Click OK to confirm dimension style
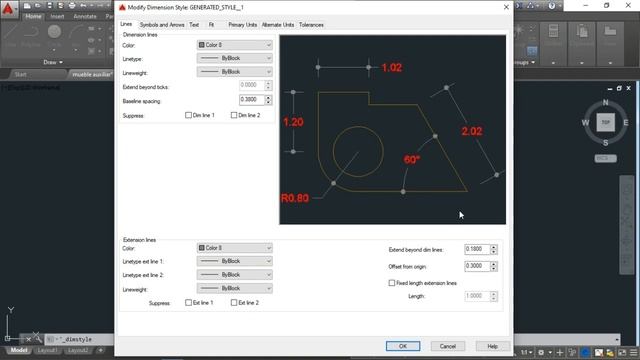 pyautogui.click(x=403, y=346)
